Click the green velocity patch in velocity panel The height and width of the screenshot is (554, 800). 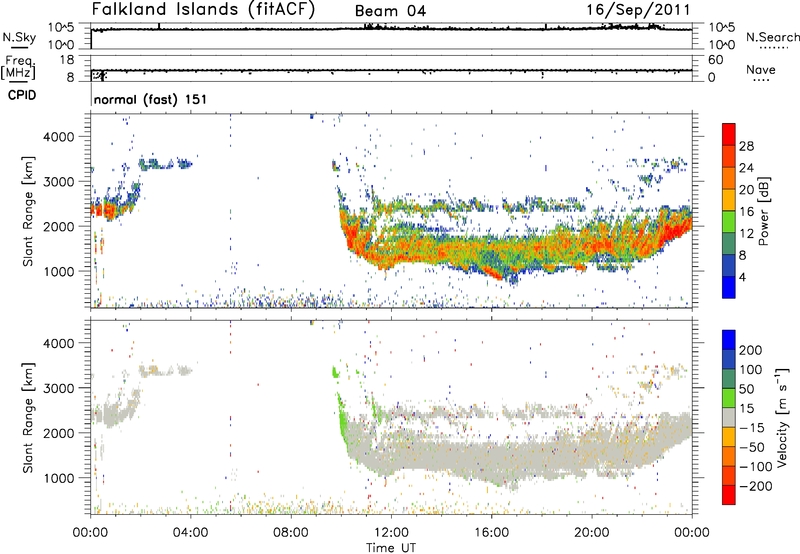[x=342, y=418]
